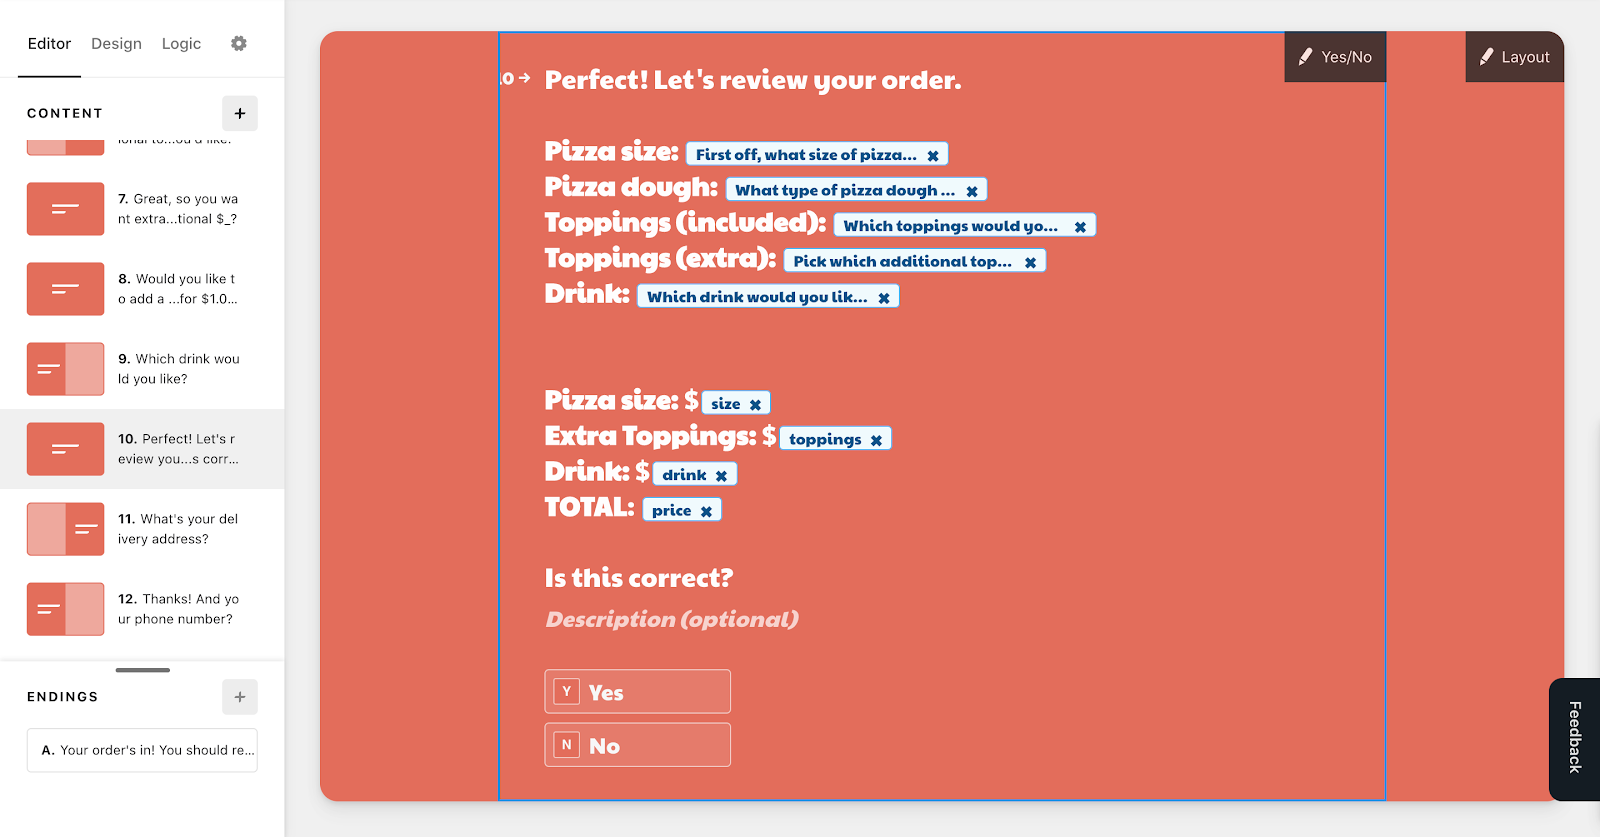The image size is (1600, 837).
Task: Select the No answer choice
Action: [637, 745]
